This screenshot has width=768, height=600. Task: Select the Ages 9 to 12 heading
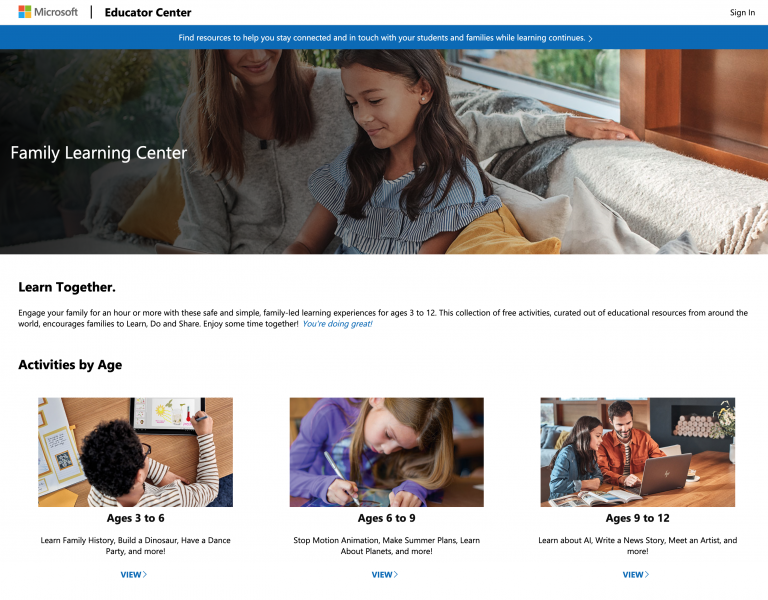(x=637, y=518)
